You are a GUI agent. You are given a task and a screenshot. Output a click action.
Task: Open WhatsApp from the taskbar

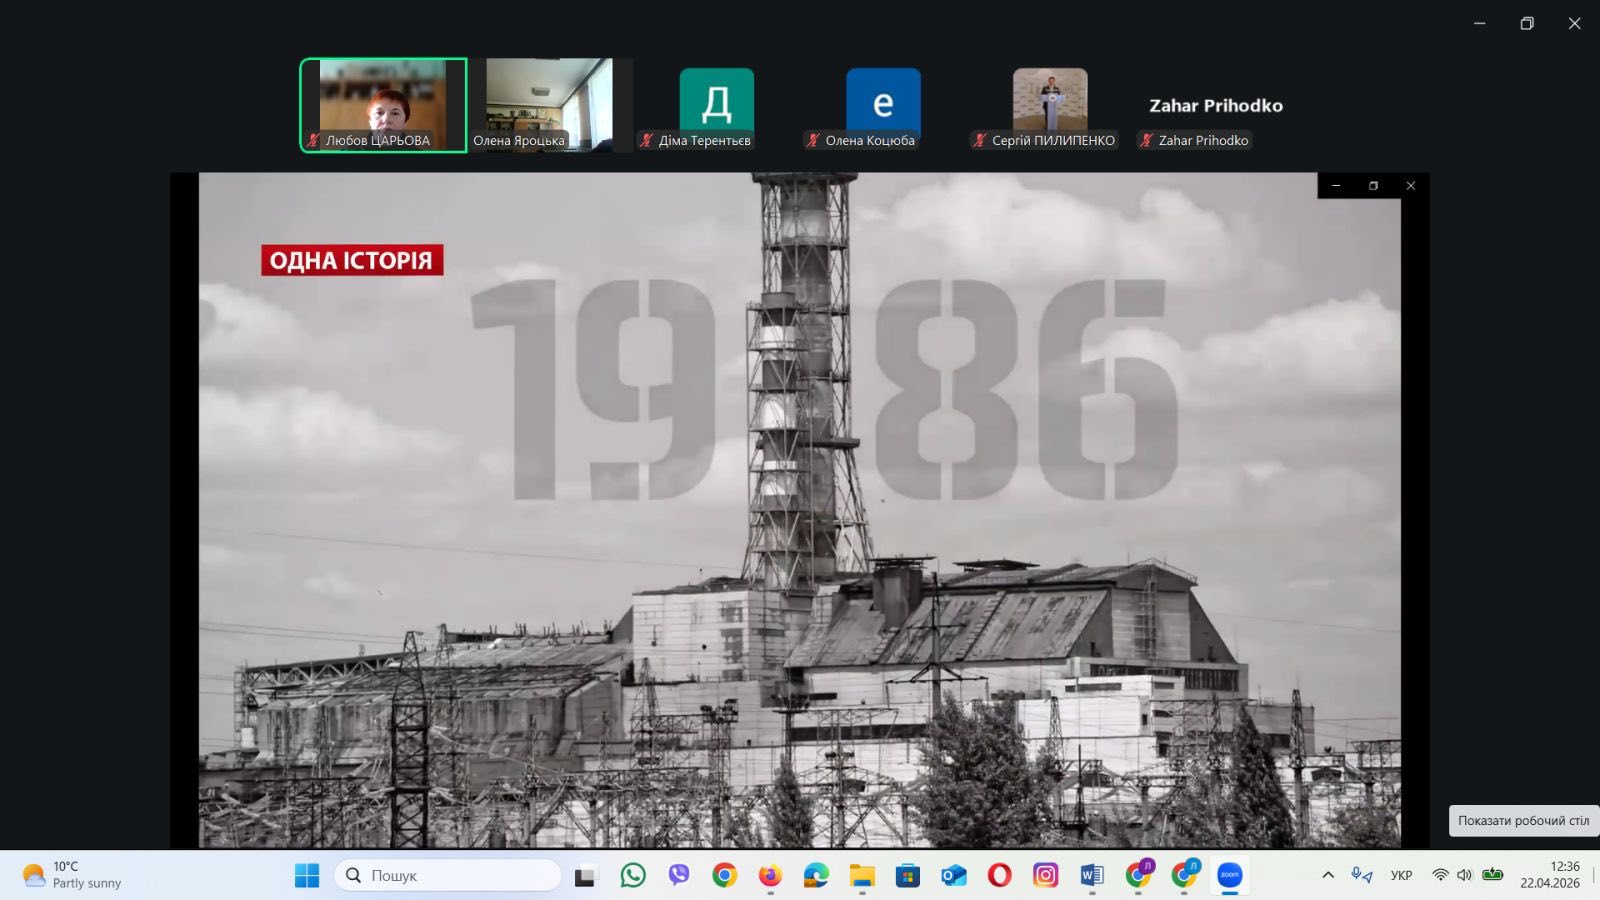coord(633,876)
